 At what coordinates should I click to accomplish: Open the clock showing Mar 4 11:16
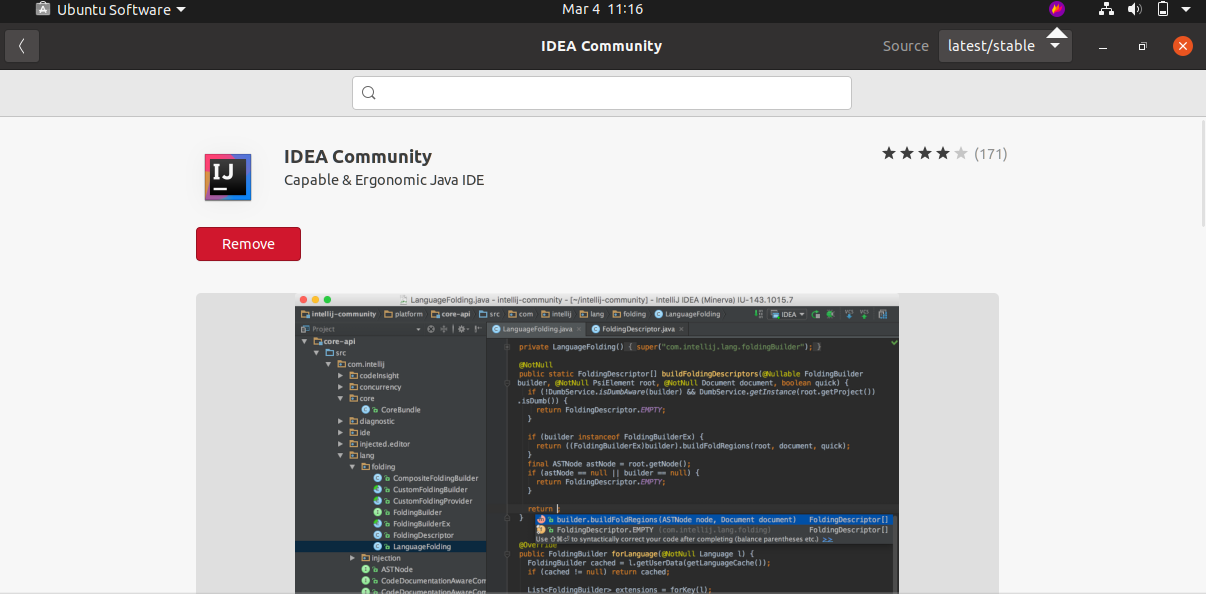pos(602,9)
